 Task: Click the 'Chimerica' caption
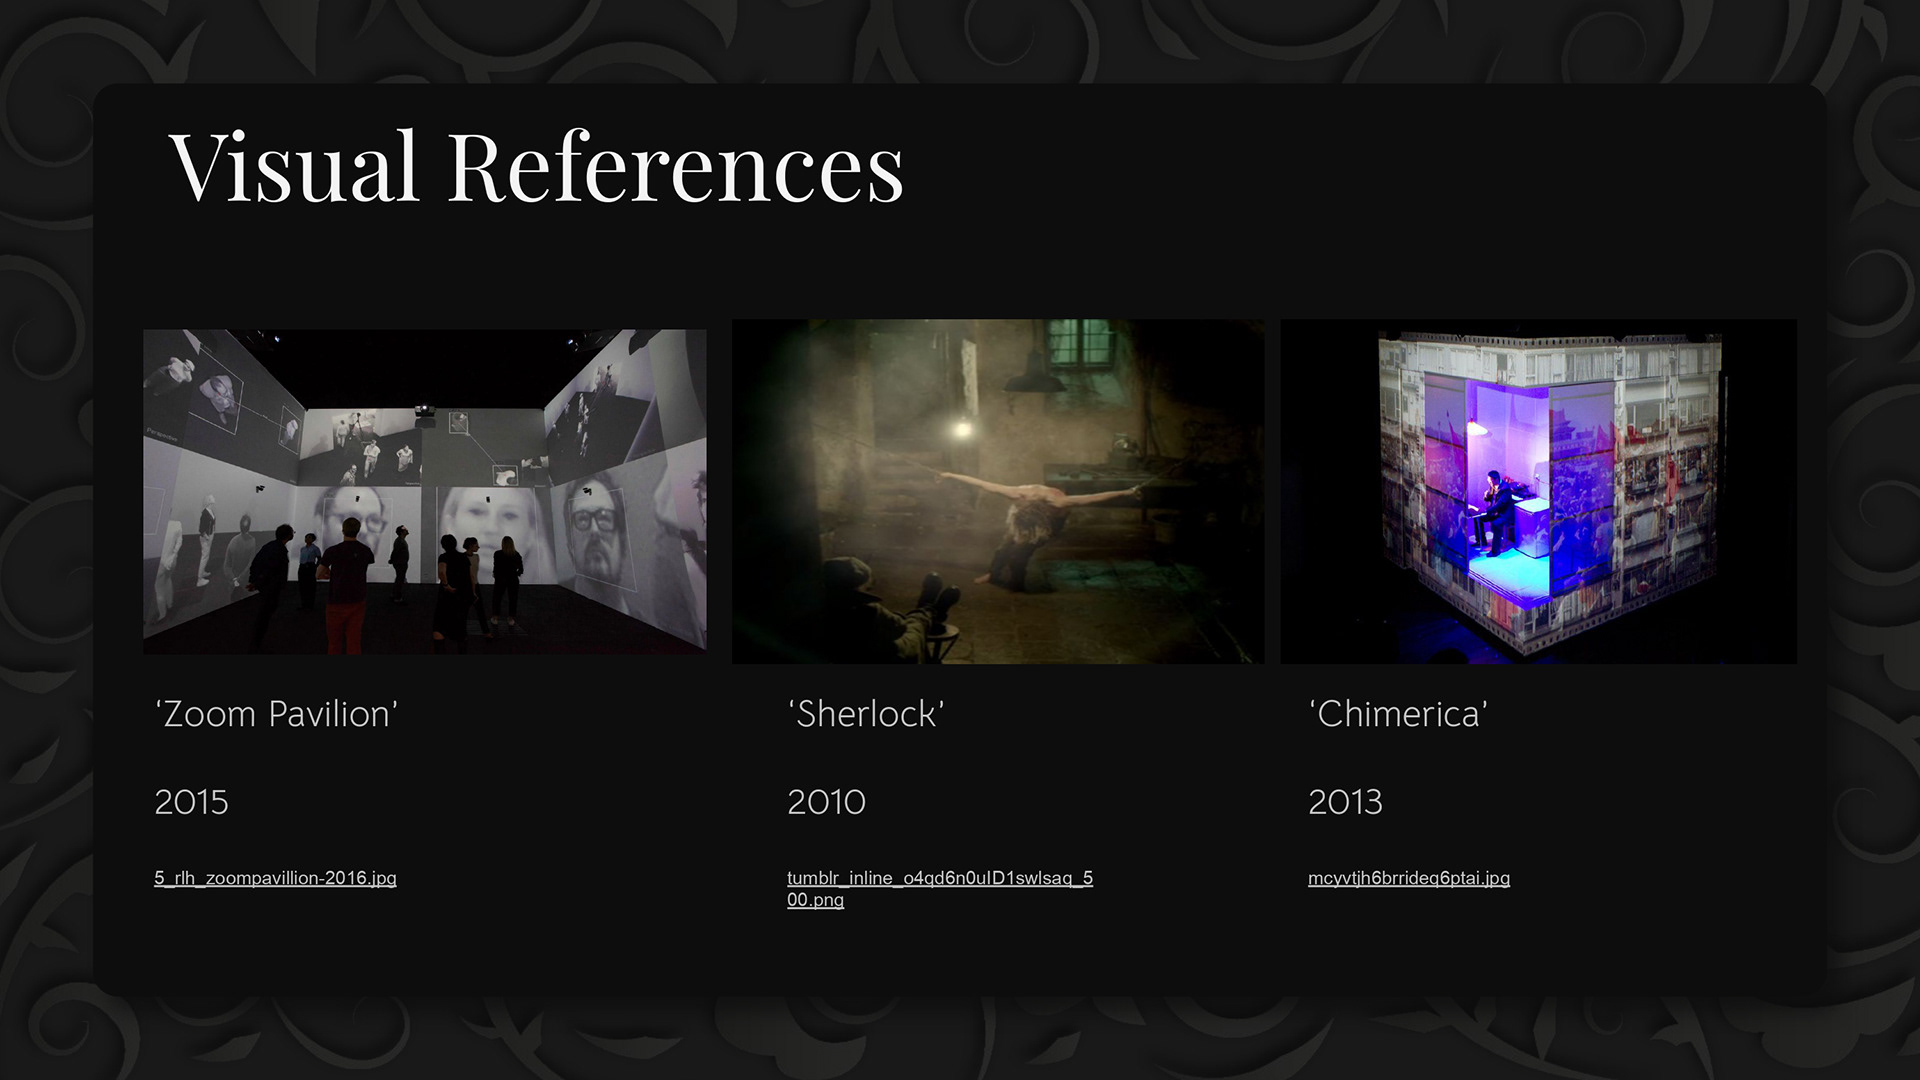pos(1398,714)
